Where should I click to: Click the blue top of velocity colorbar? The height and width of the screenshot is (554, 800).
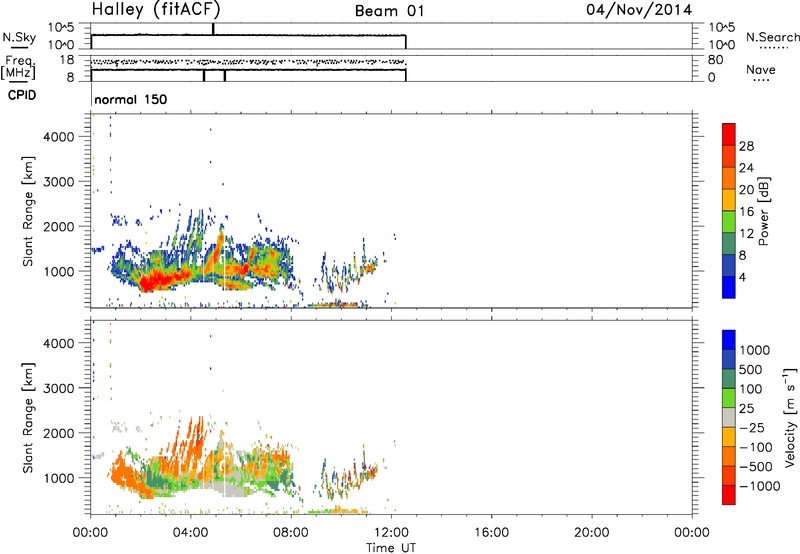point(729,340)
